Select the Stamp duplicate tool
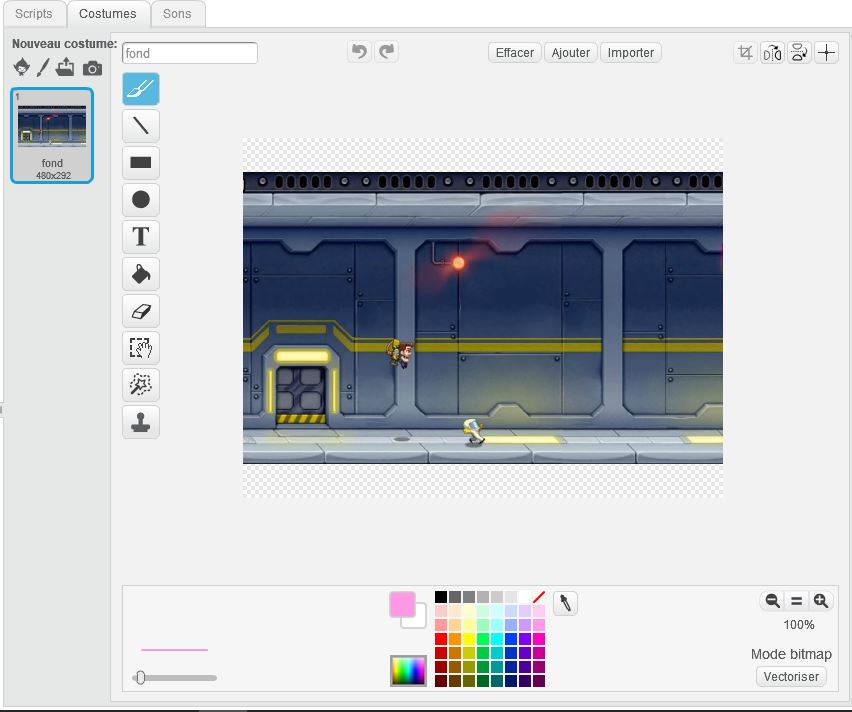Screen dimensions: 852x712 [x=141, y=421]
